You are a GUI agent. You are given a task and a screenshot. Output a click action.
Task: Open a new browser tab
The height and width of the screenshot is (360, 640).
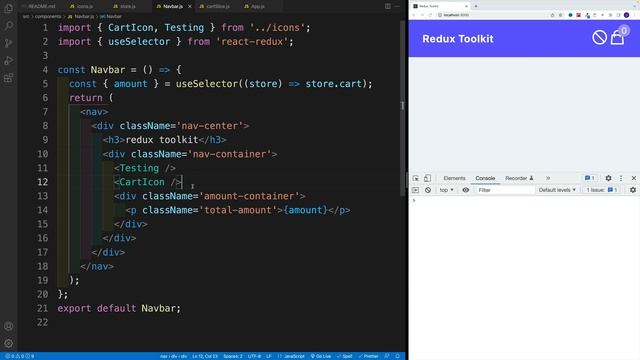[476, 6]
